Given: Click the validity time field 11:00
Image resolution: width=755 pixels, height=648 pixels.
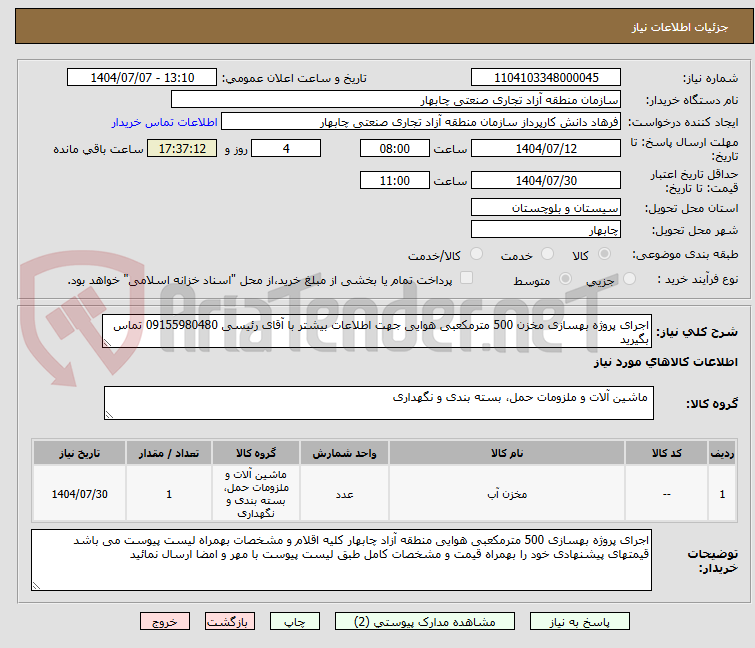Looking at the screenshot, I should click(x=394, y=181).
